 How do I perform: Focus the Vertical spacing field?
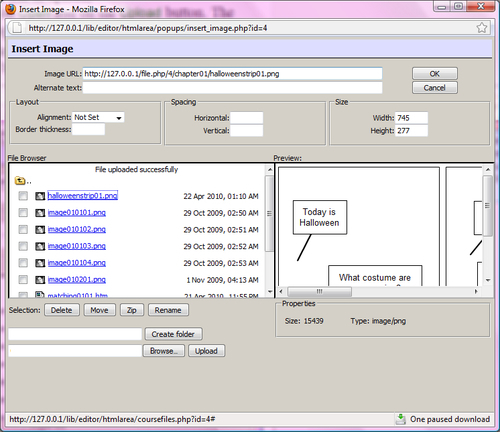click(247, 131)
